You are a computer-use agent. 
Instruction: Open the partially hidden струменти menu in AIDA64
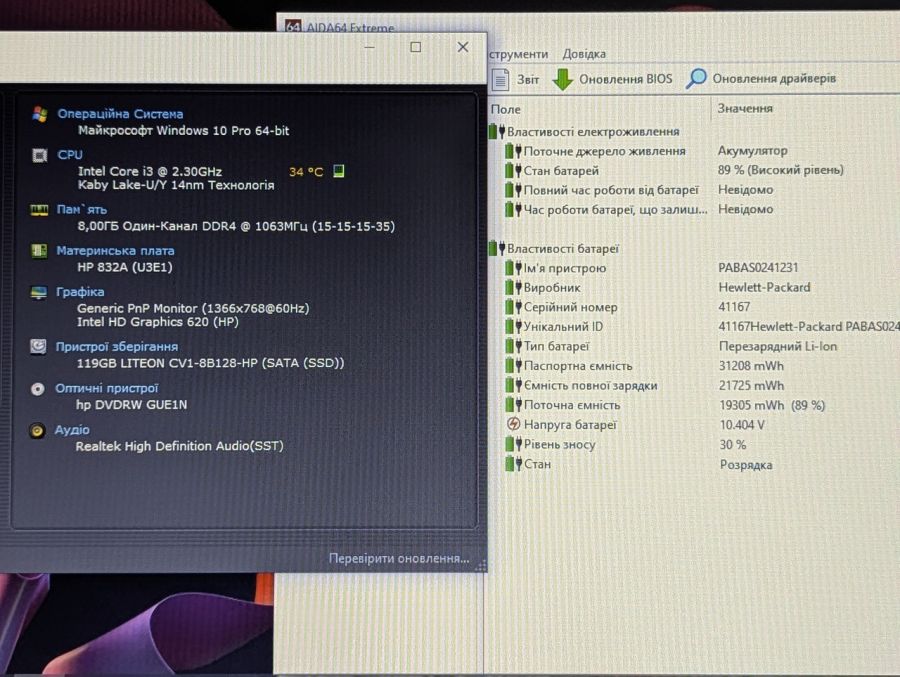click(x=518, y=54)
